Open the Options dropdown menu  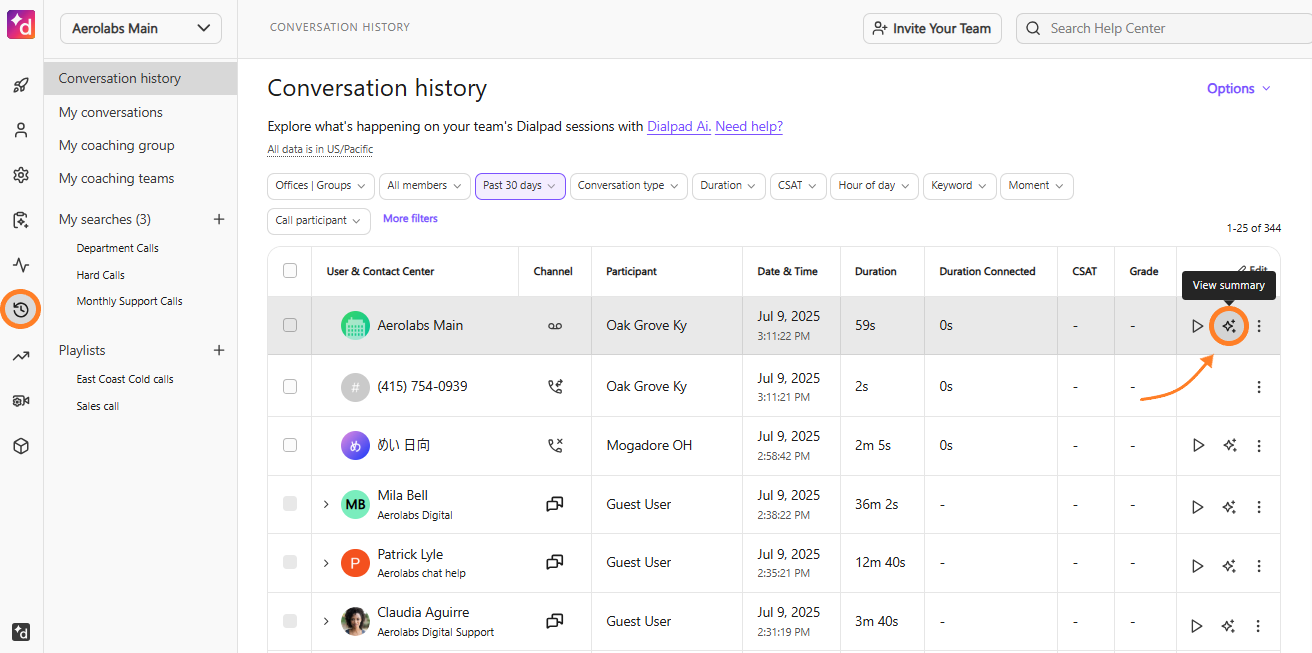[1239, 89]
